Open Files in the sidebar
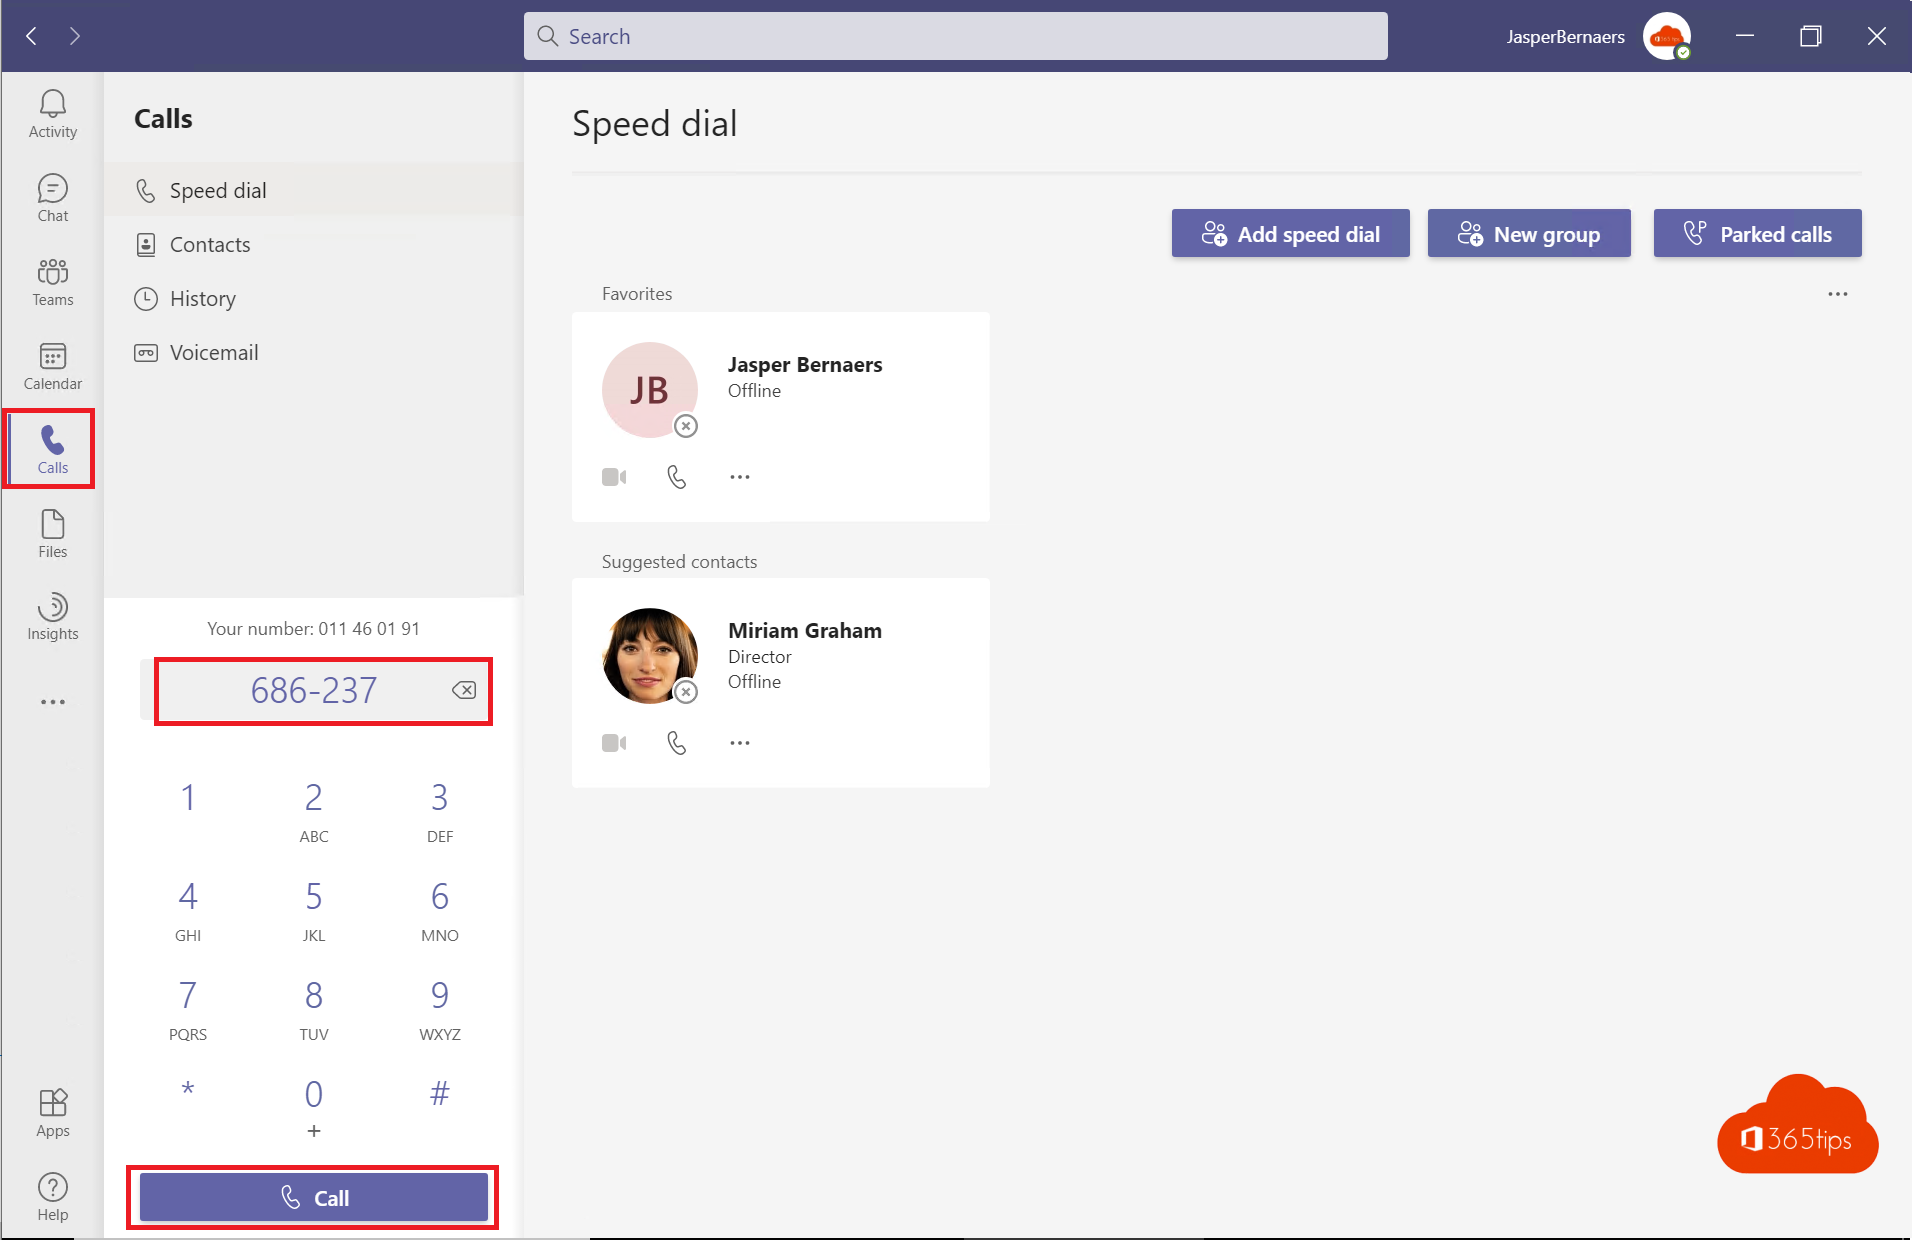1914x1240 pixels. [53, 534]
